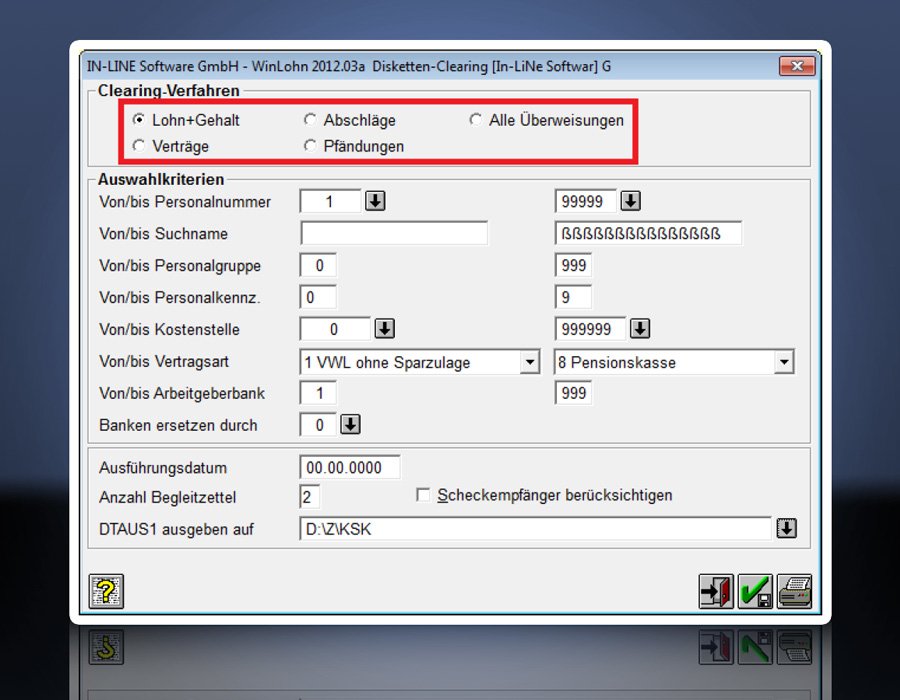
Task: Click the DTAUS1 path field D:\Z\KSK
Action: 535,528
